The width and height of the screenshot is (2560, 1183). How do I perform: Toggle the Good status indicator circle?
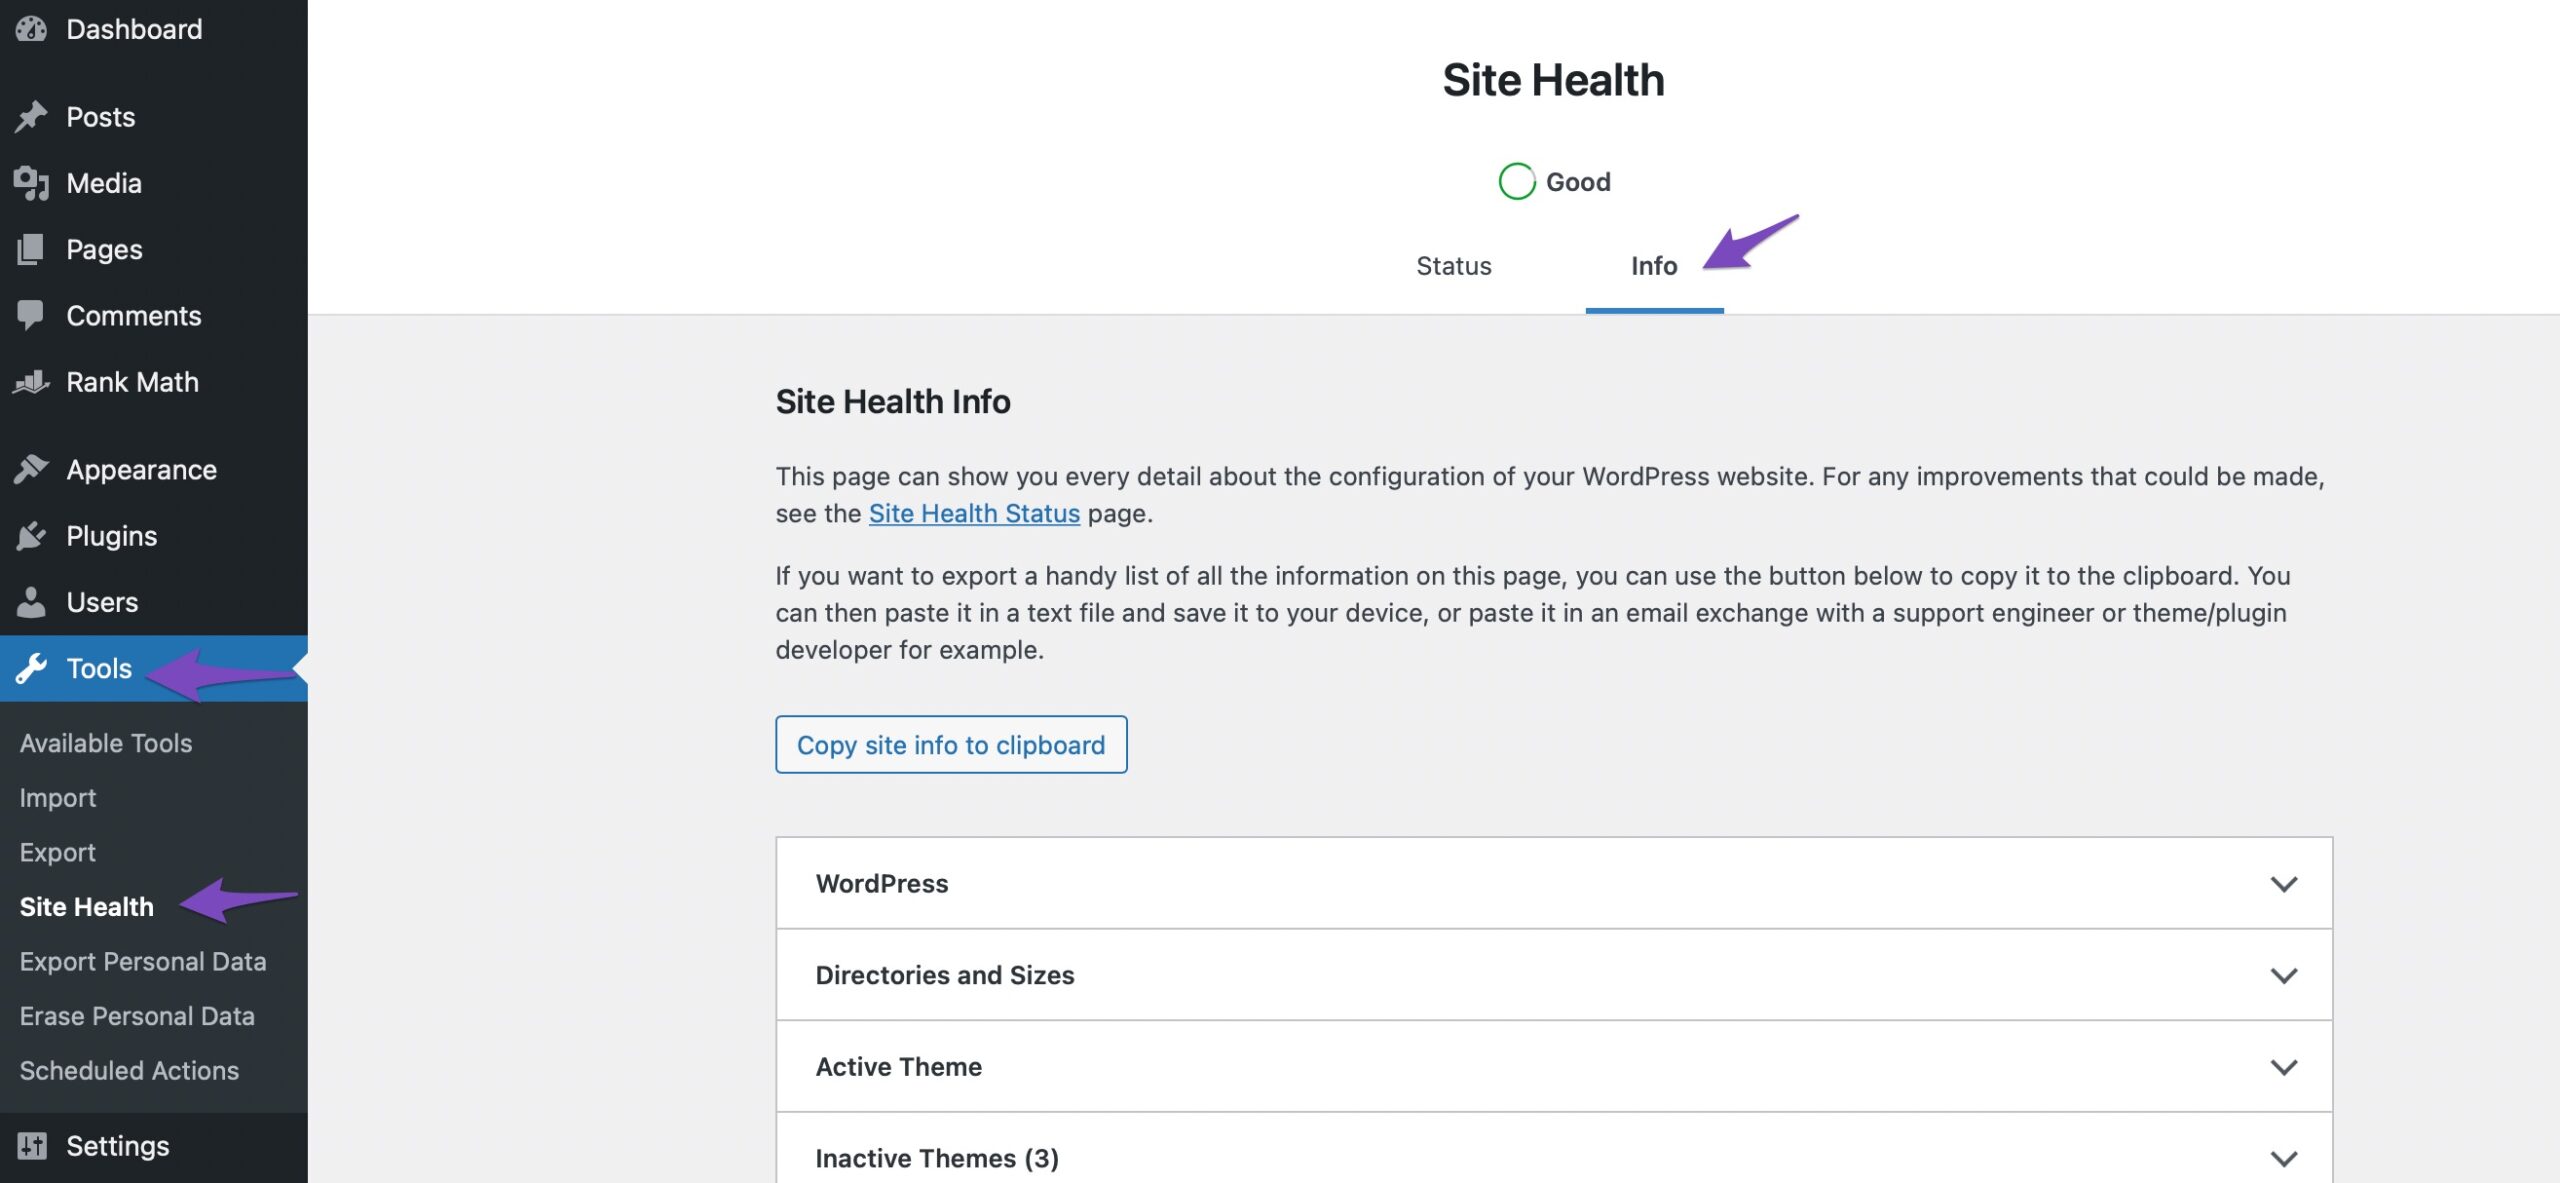tap(1515, 179)
